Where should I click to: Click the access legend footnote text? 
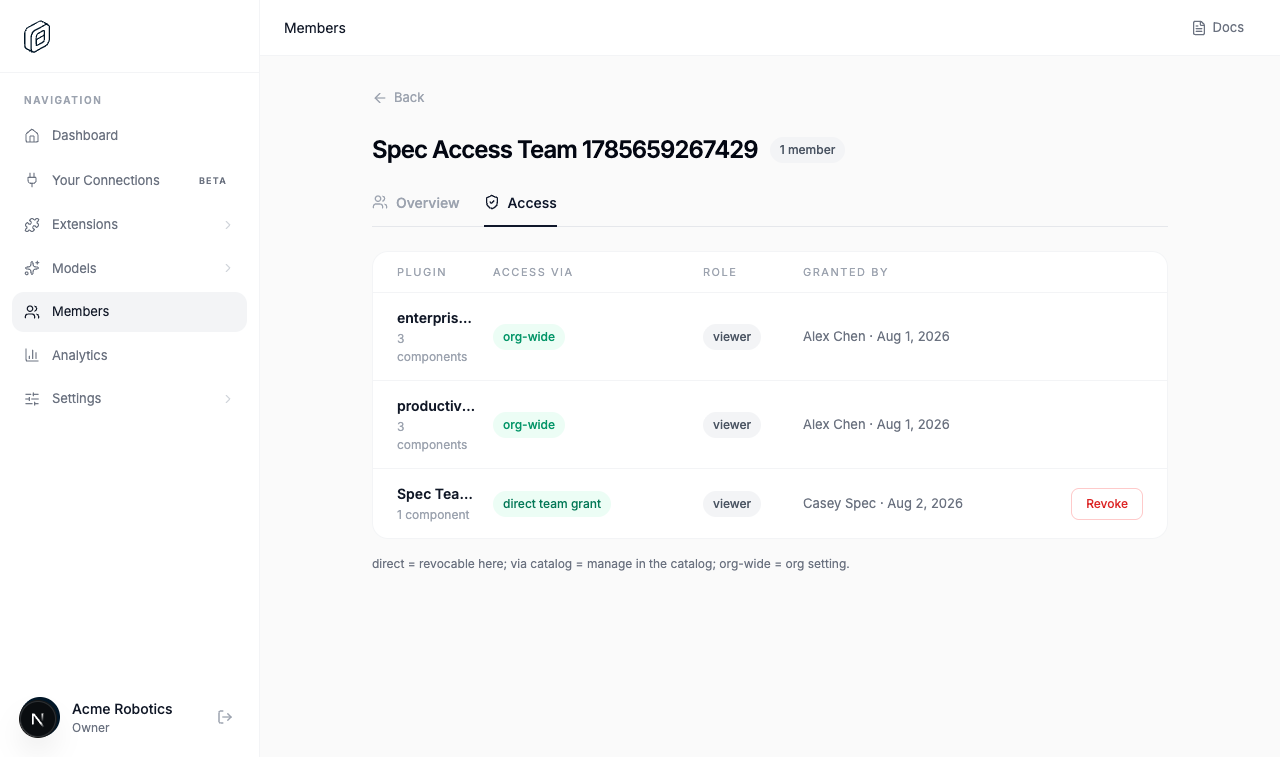coord(611,564)
